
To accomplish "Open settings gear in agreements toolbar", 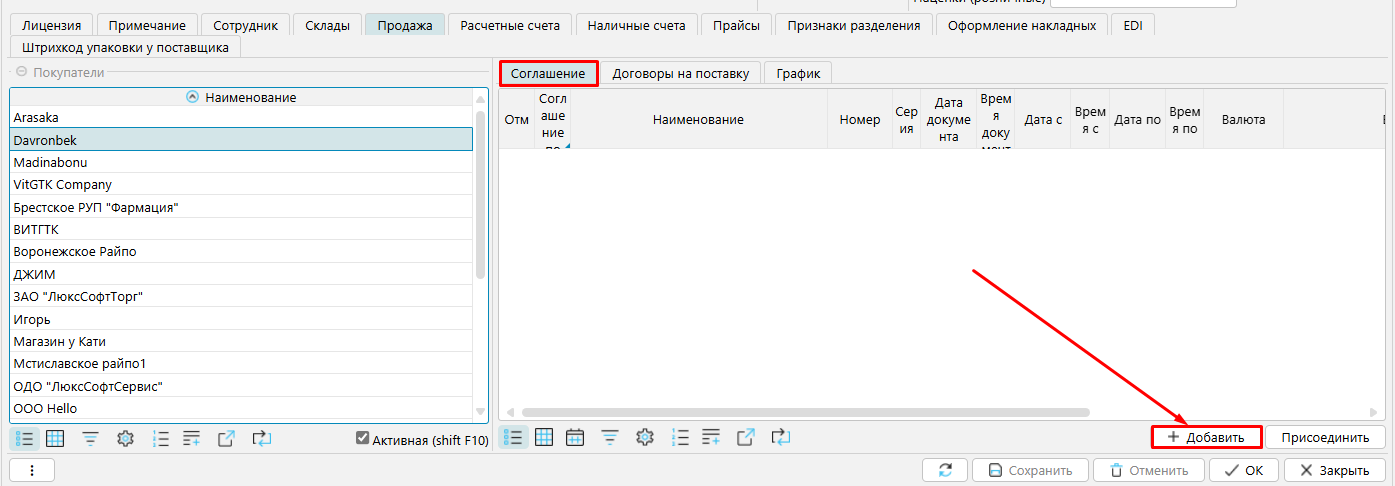I will 645,437.
